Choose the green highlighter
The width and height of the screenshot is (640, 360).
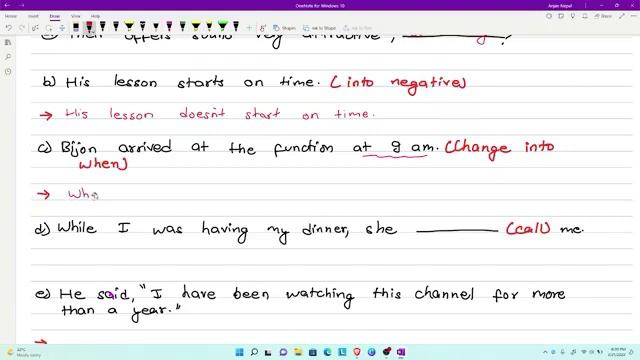[x=222, y=27]
